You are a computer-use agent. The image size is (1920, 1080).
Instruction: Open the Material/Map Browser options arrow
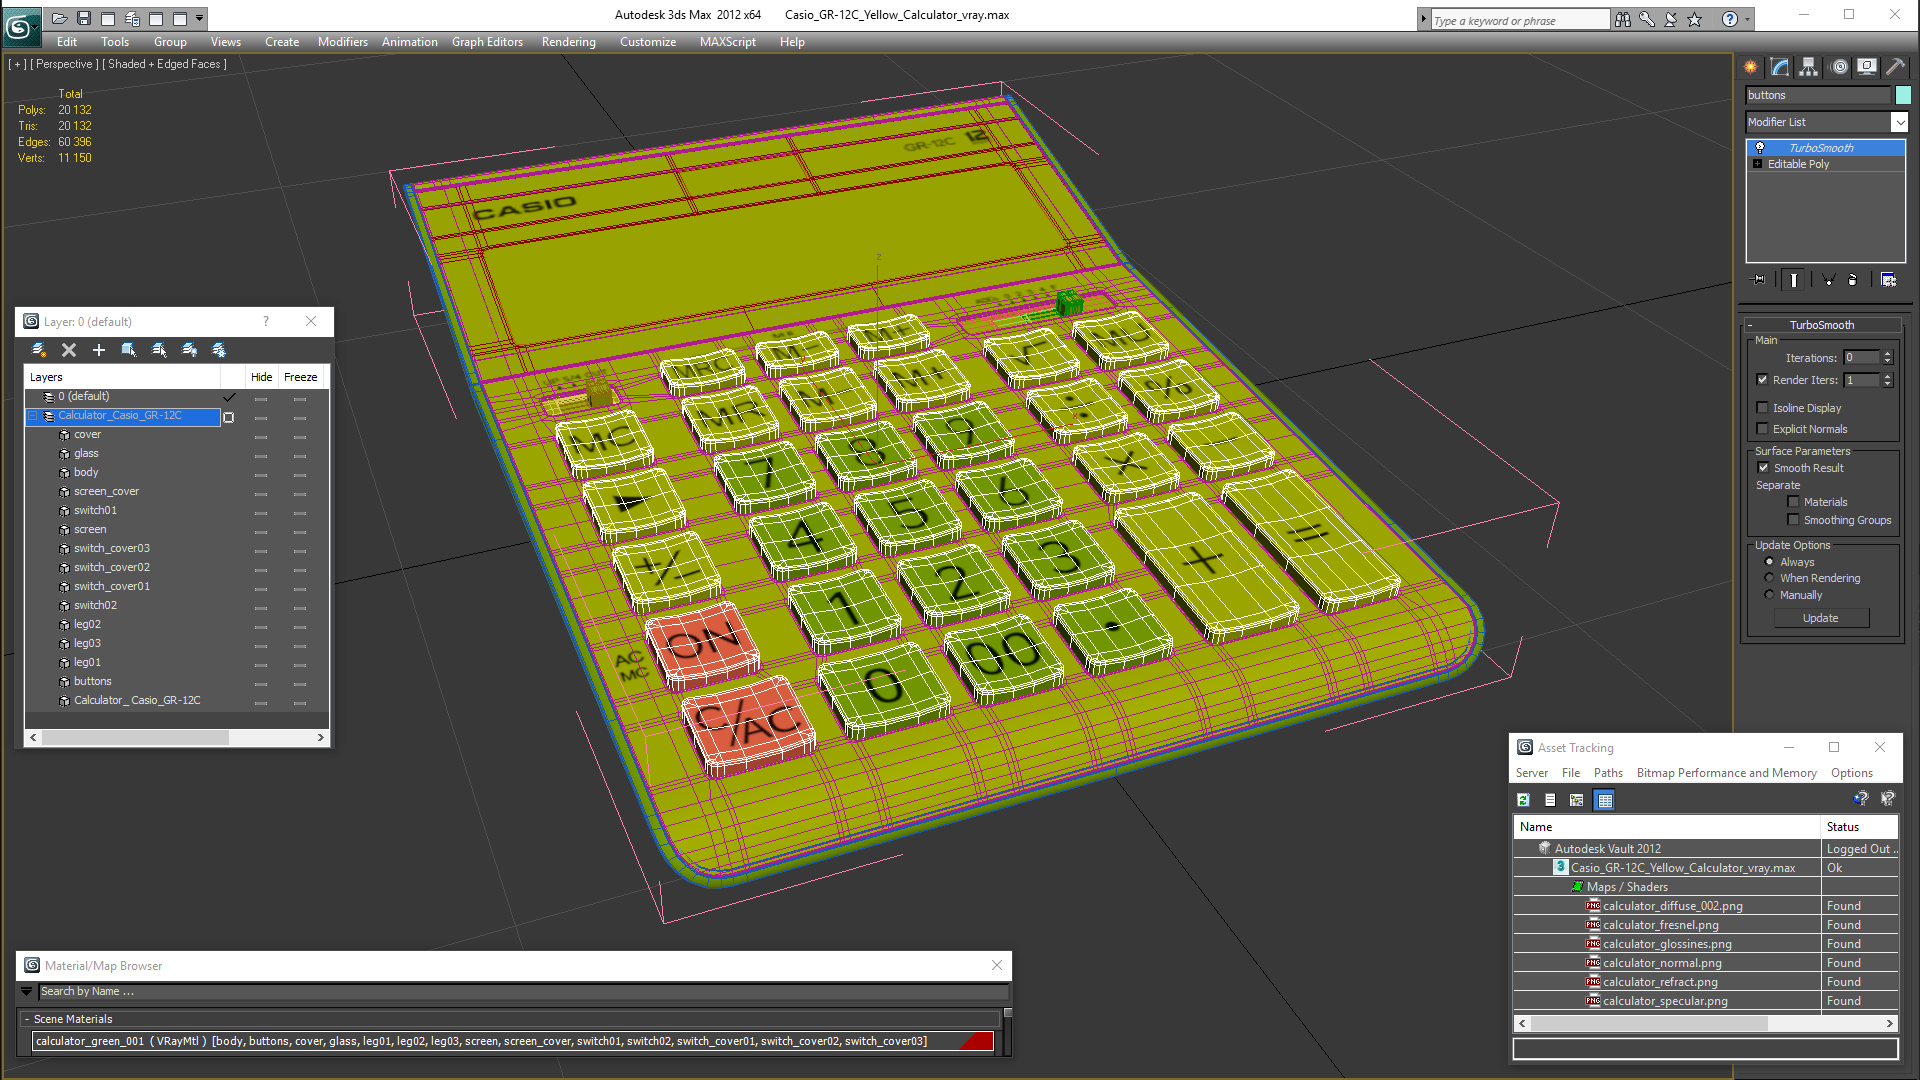pyautogui.click(x=27, y=992)
